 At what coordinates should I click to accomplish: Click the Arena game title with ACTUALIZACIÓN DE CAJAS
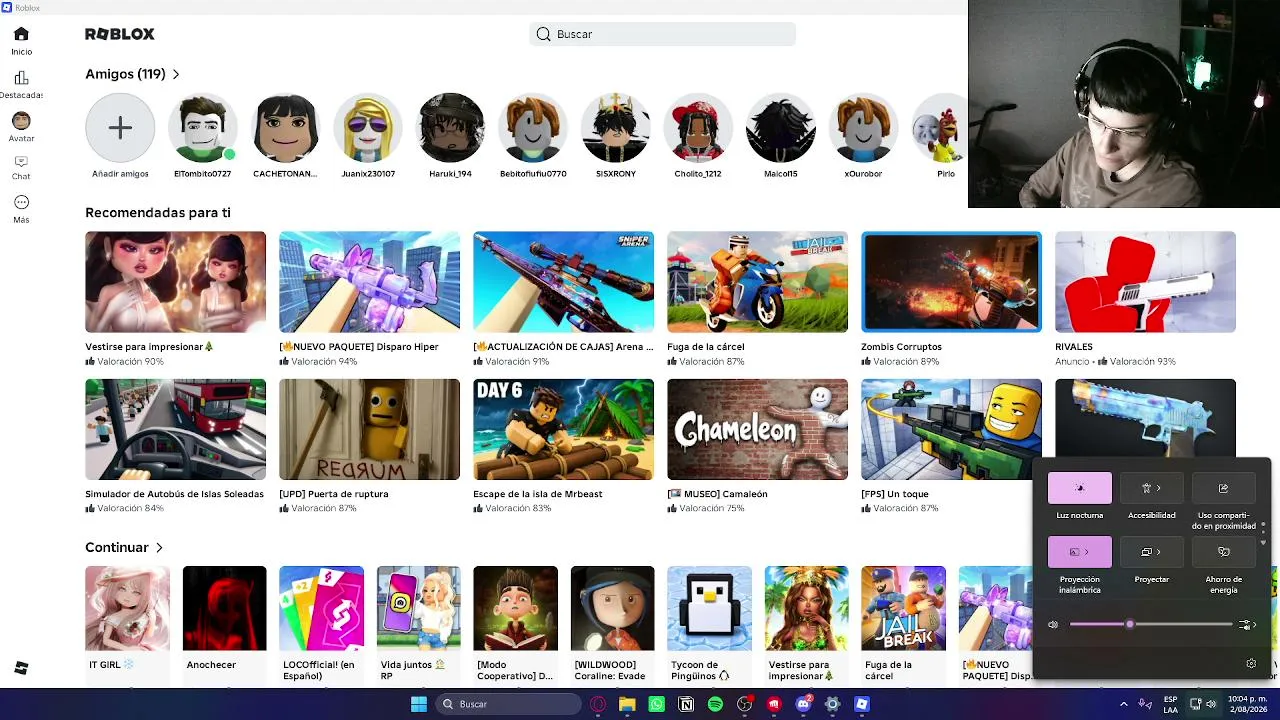tap(563, 347)
